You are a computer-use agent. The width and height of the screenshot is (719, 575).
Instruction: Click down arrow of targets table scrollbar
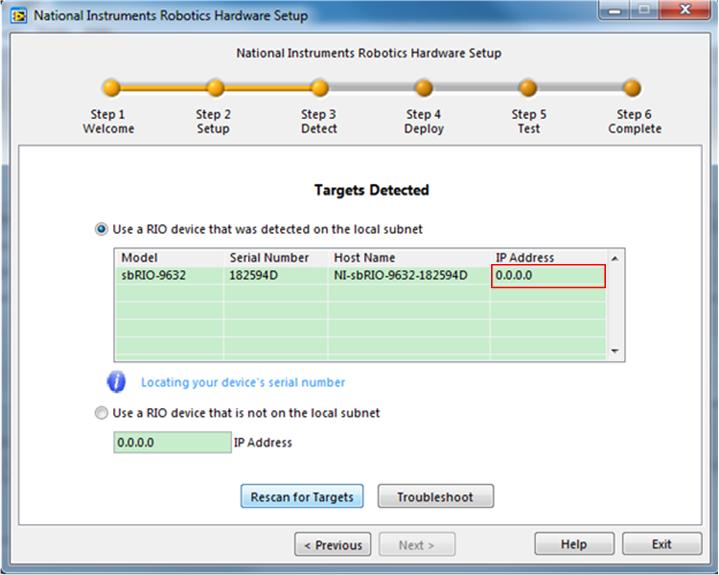coord(615,351)
